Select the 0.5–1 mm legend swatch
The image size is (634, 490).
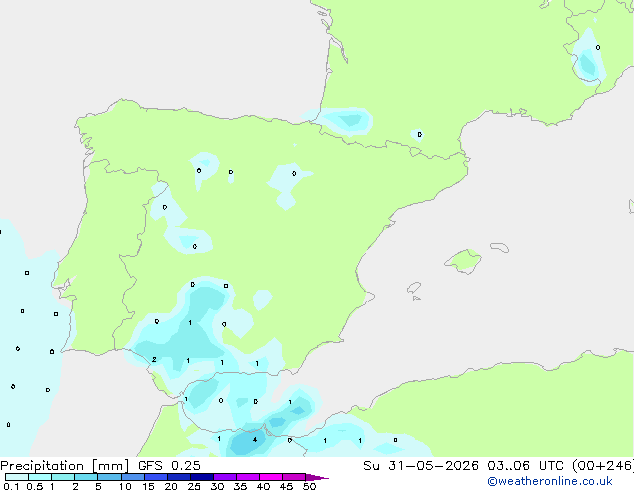(40, 477)
